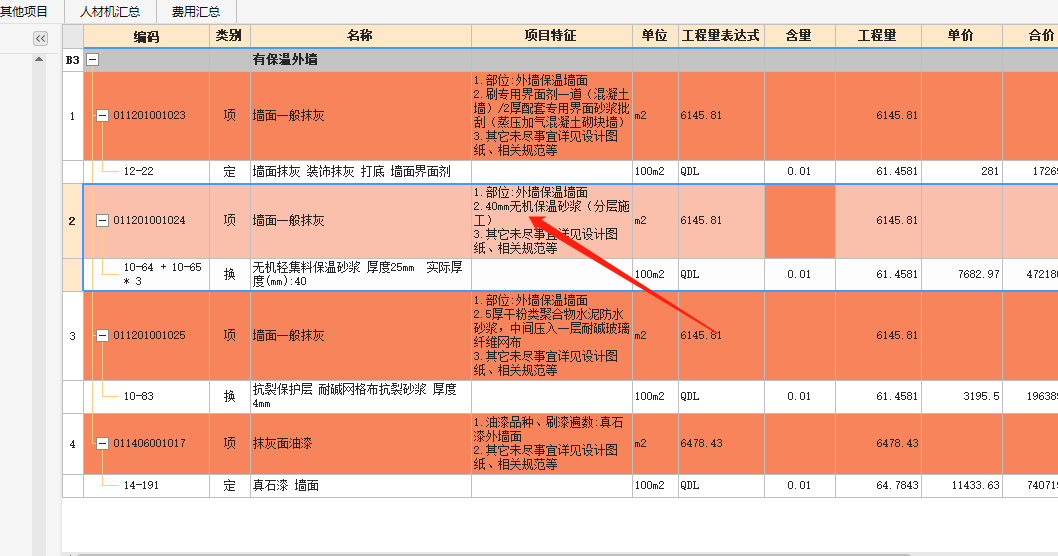Select code cell 011201001024
Image resolution: width=1058 pixels, height=556 pixels.
tap(149, 221)
